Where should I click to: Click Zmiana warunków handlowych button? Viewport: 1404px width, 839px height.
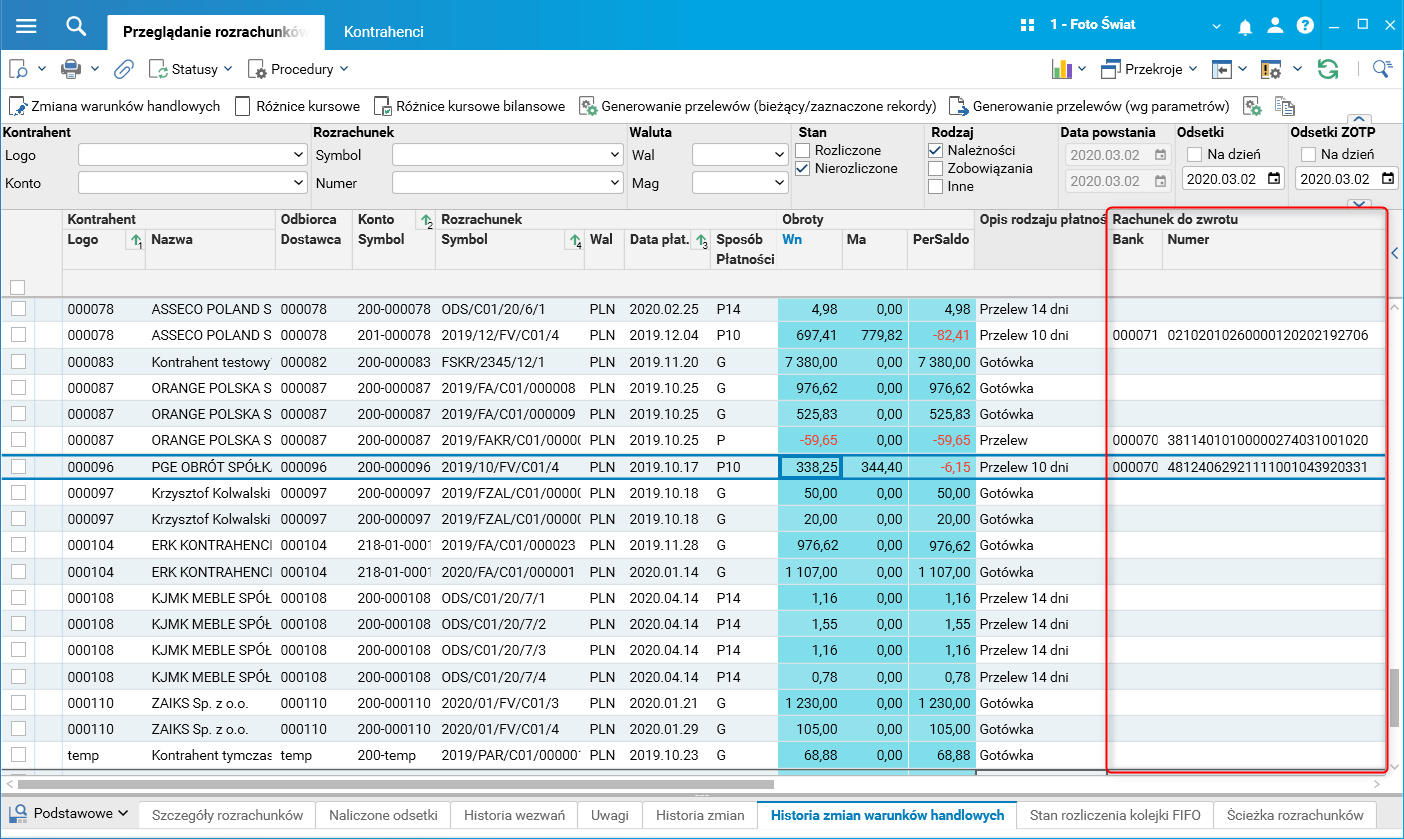click(115, 106)
